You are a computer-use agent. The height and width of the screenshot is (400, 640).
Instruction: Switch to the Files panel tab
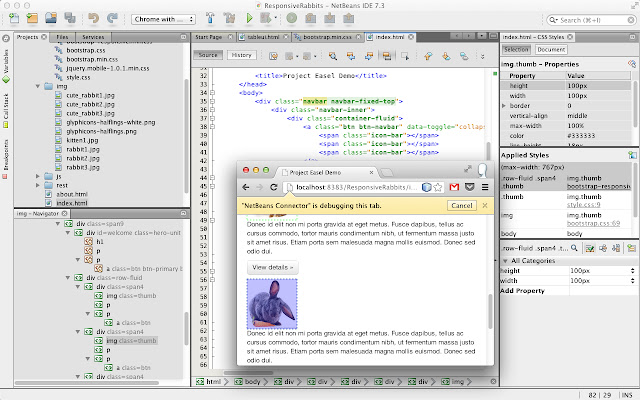[x=62, y=37]
